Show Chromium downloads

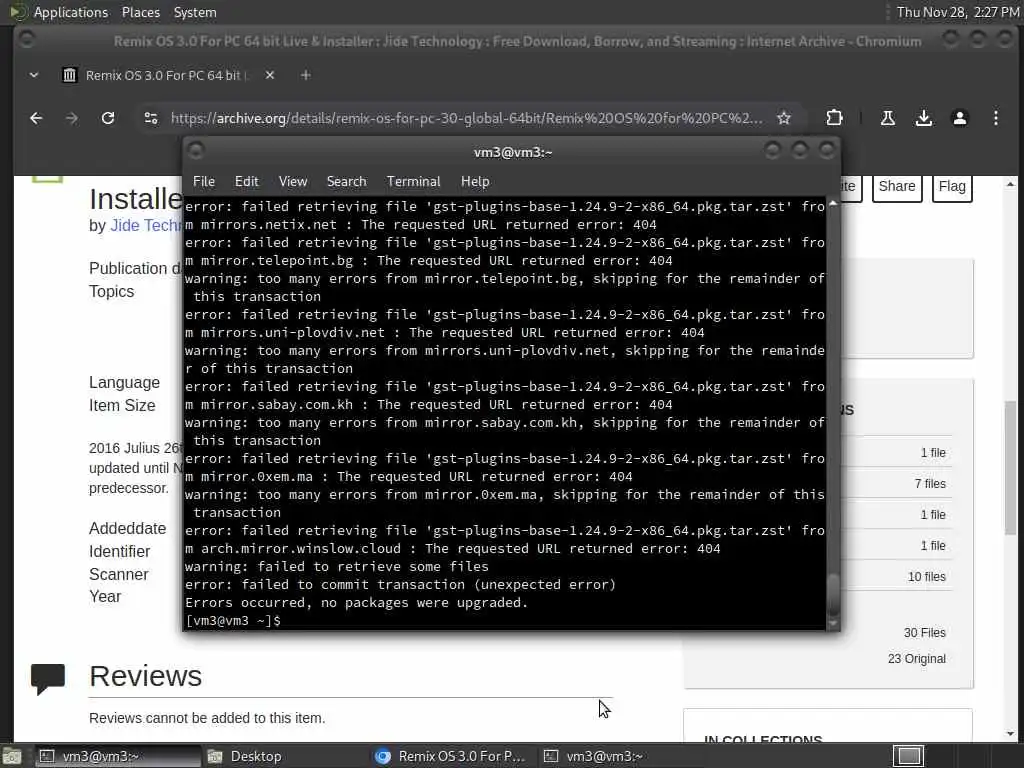tap(923, 118)
